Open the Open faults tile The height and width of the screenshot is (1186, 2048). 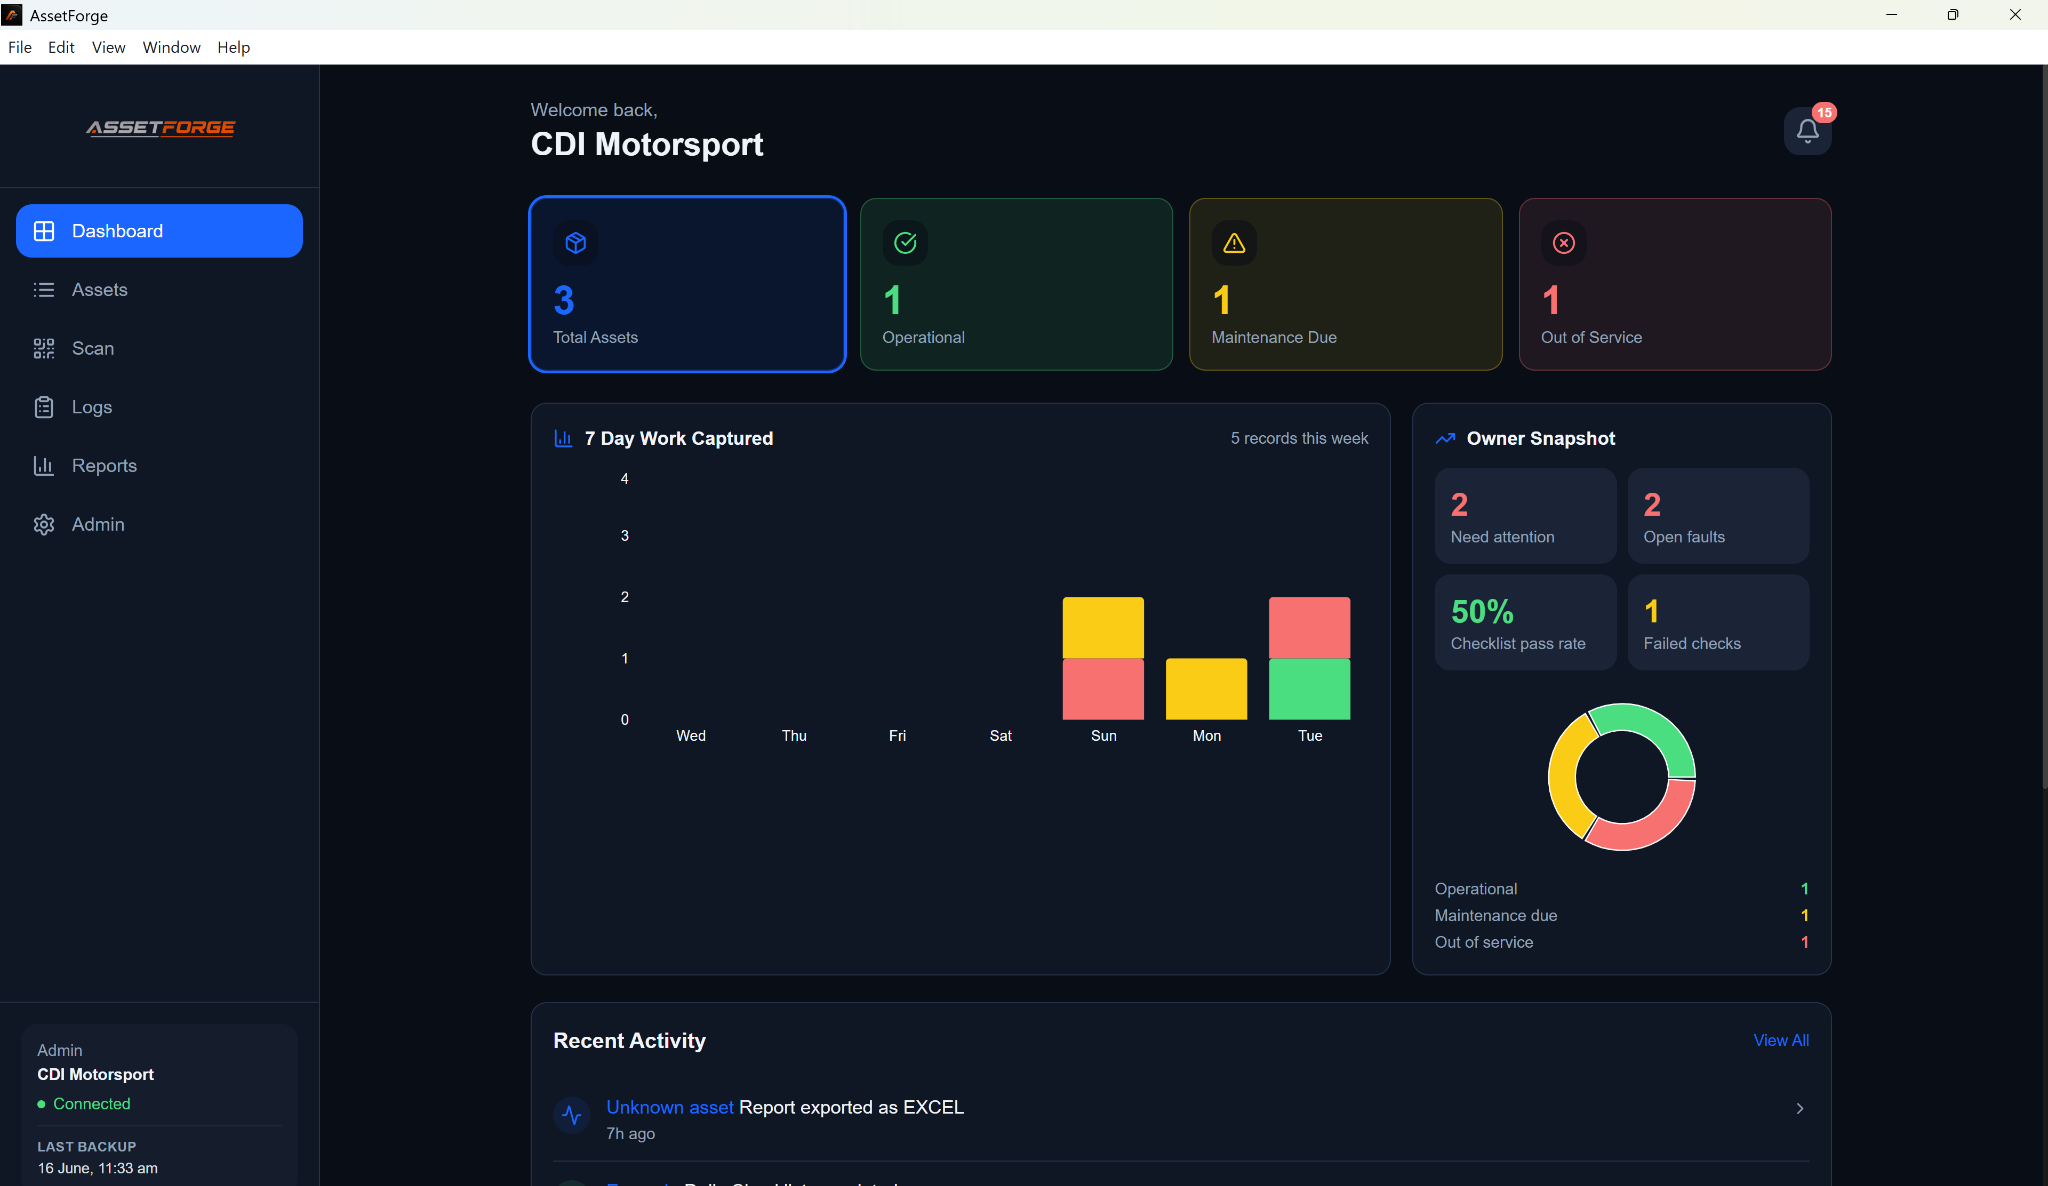click(1718, 516)
